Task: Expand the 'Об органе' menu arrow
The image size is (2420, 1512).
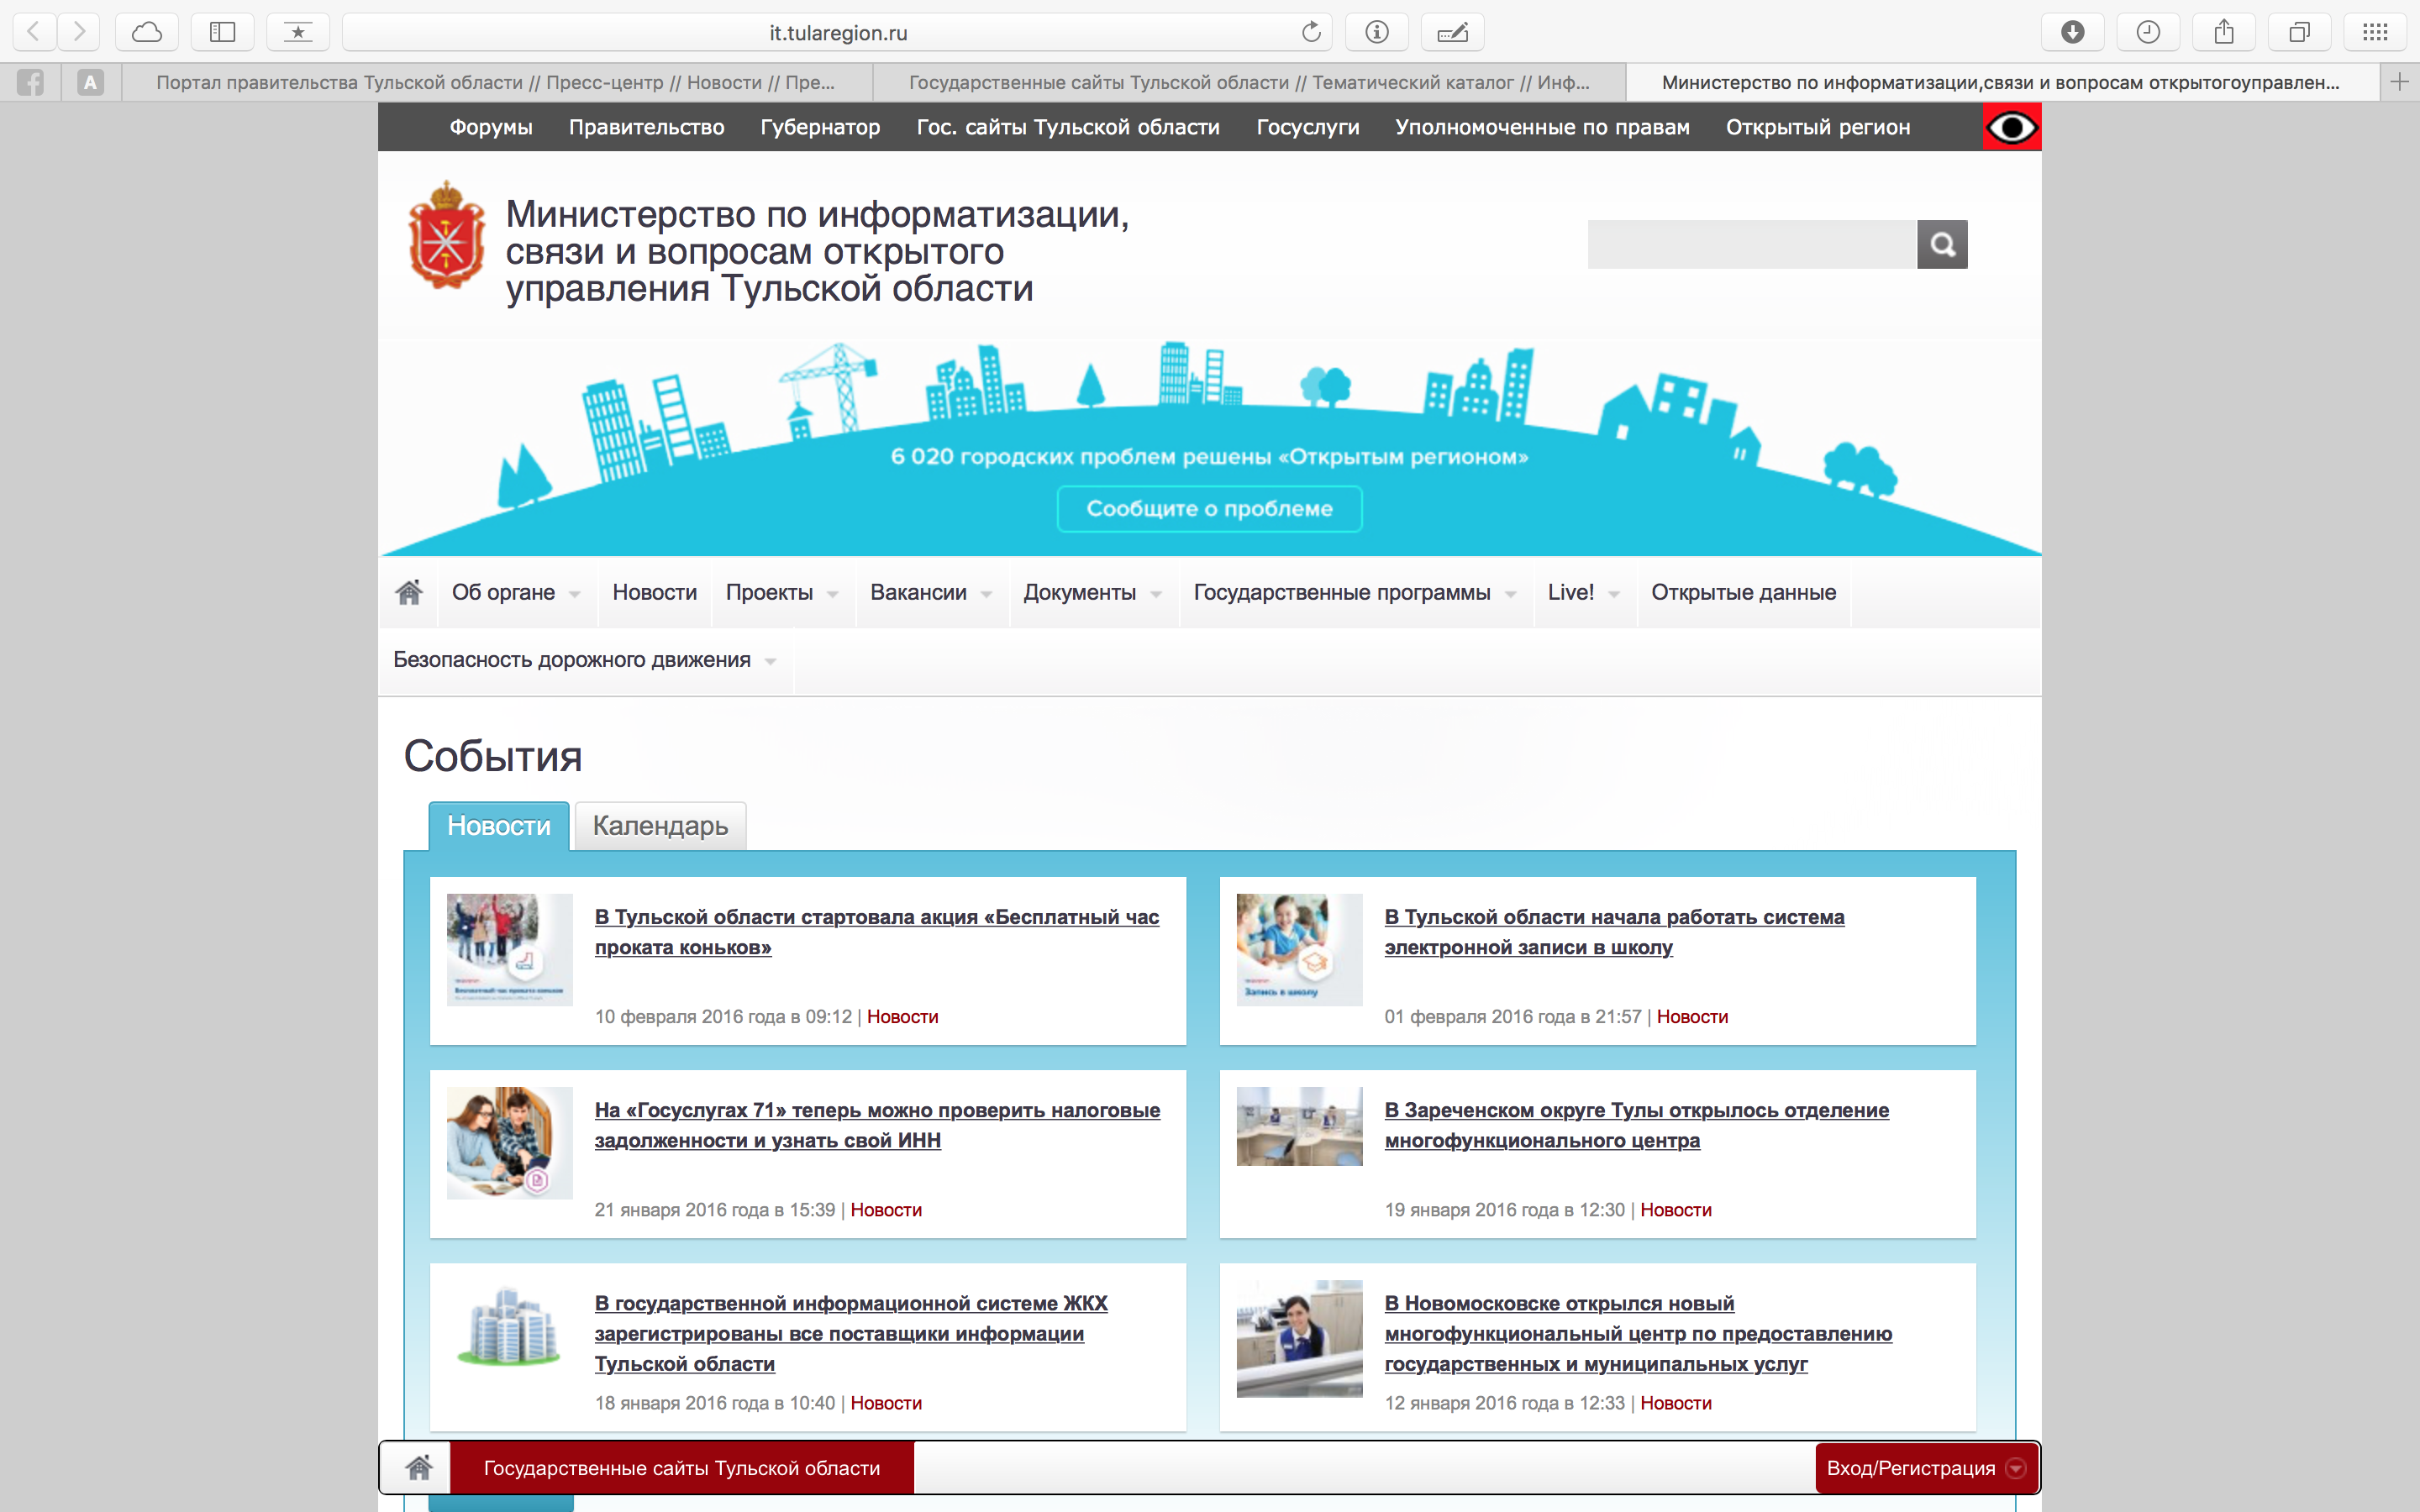Action: [x=575, y=594]
